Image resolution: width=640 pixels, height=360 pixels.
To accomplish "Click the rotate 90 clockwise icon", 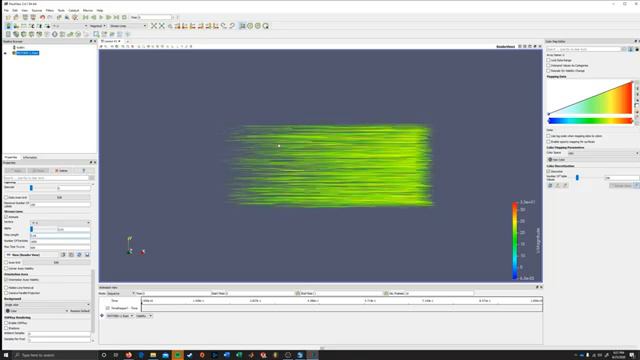I will 224,26.
